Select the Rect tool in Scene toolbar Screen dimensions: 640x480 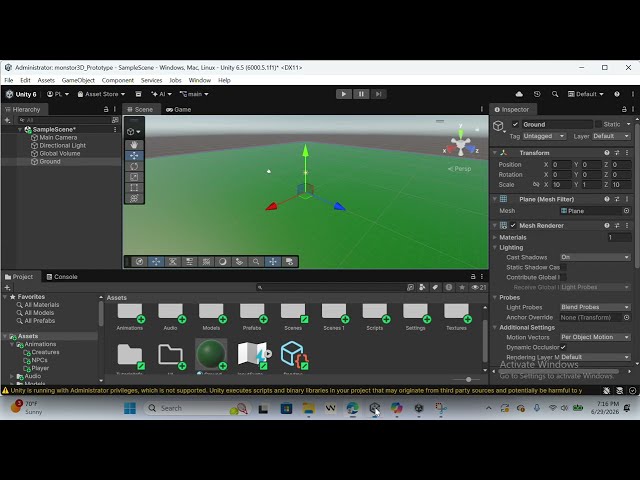coord(134,188)
